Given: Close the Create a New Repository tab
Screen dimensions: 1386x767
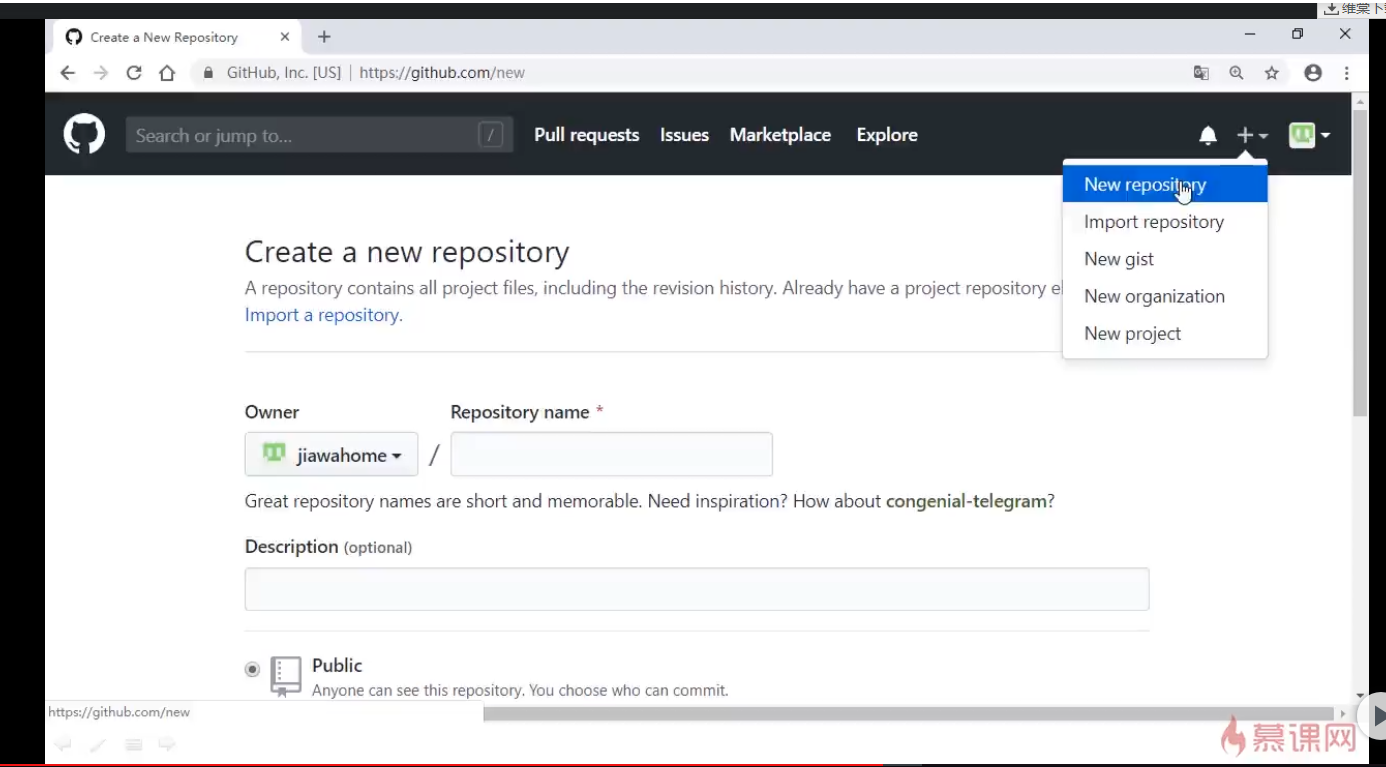Looking at the screenshot, I should click(x=284, y=37).
